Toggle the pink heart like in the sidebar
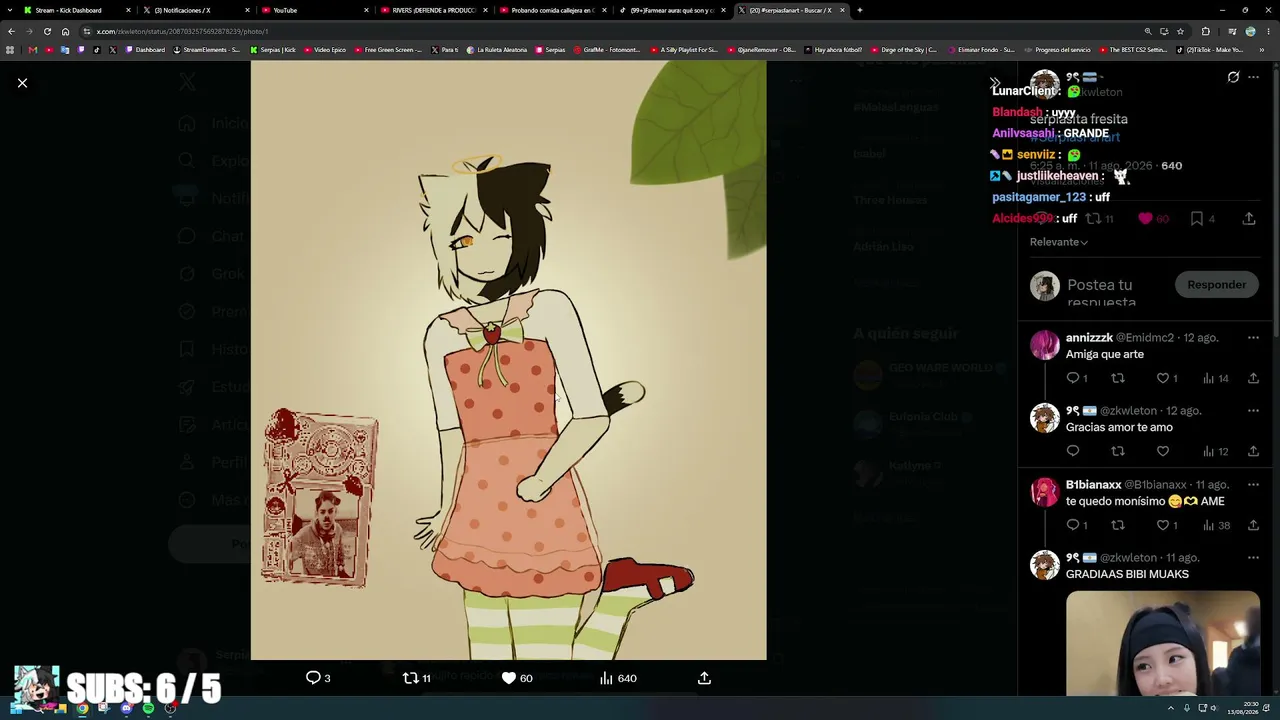The height and width of the screenshot is (720, 1280). (x=1146, y=219)
